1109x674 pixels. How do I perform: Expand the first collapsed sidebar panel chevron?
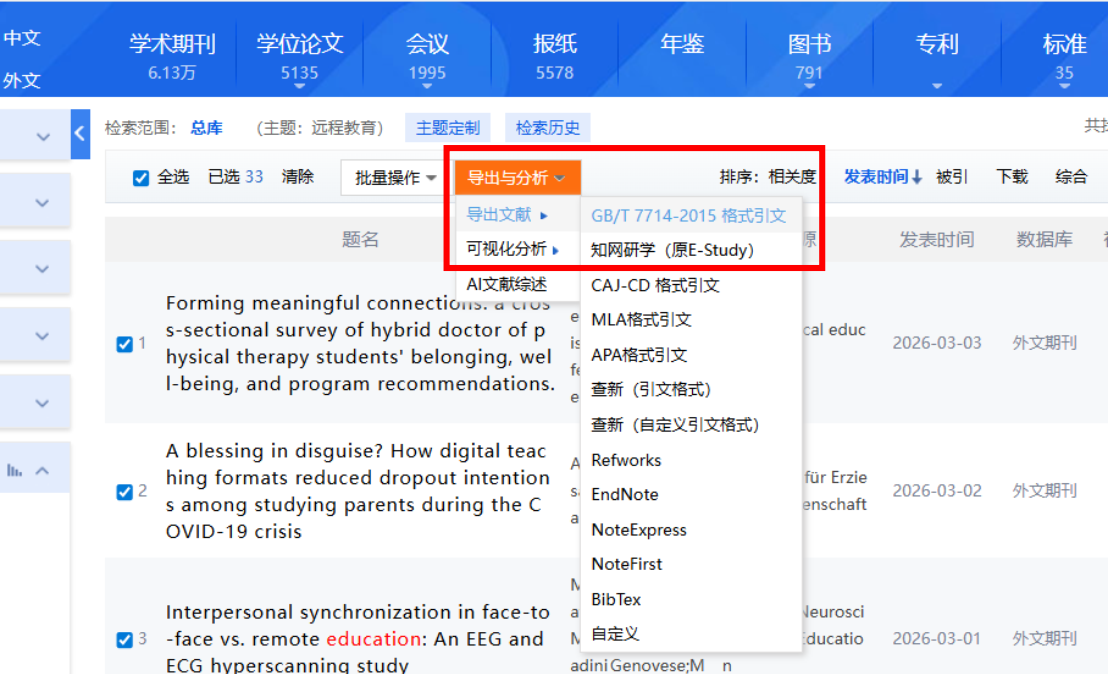click(43, 137)
